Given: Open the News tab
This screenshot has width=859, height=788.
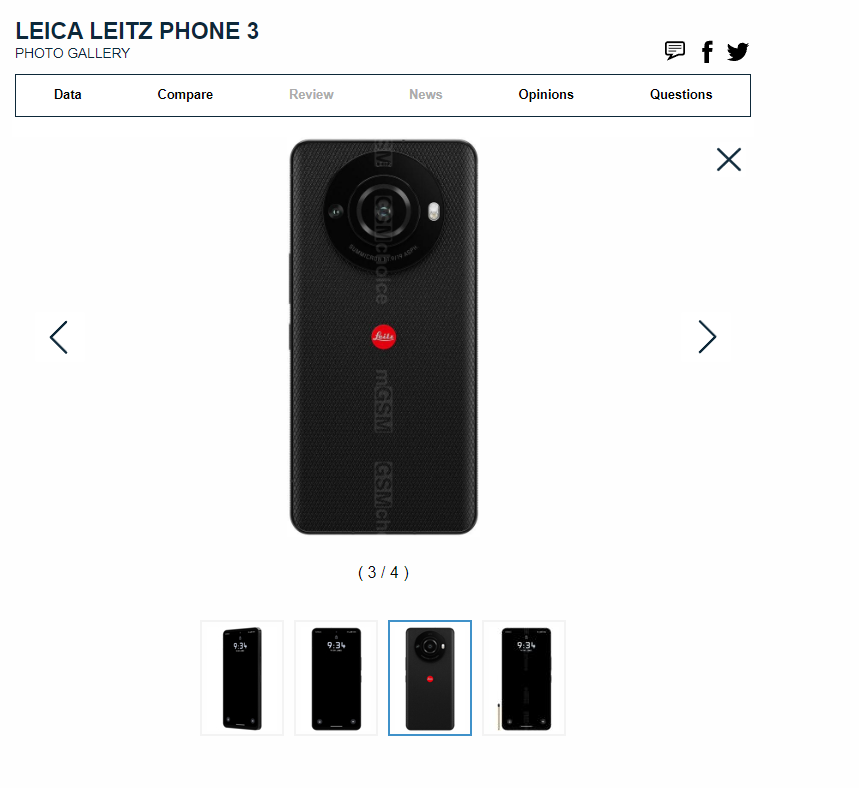Looking at the screenshot, I should (426, 94).
